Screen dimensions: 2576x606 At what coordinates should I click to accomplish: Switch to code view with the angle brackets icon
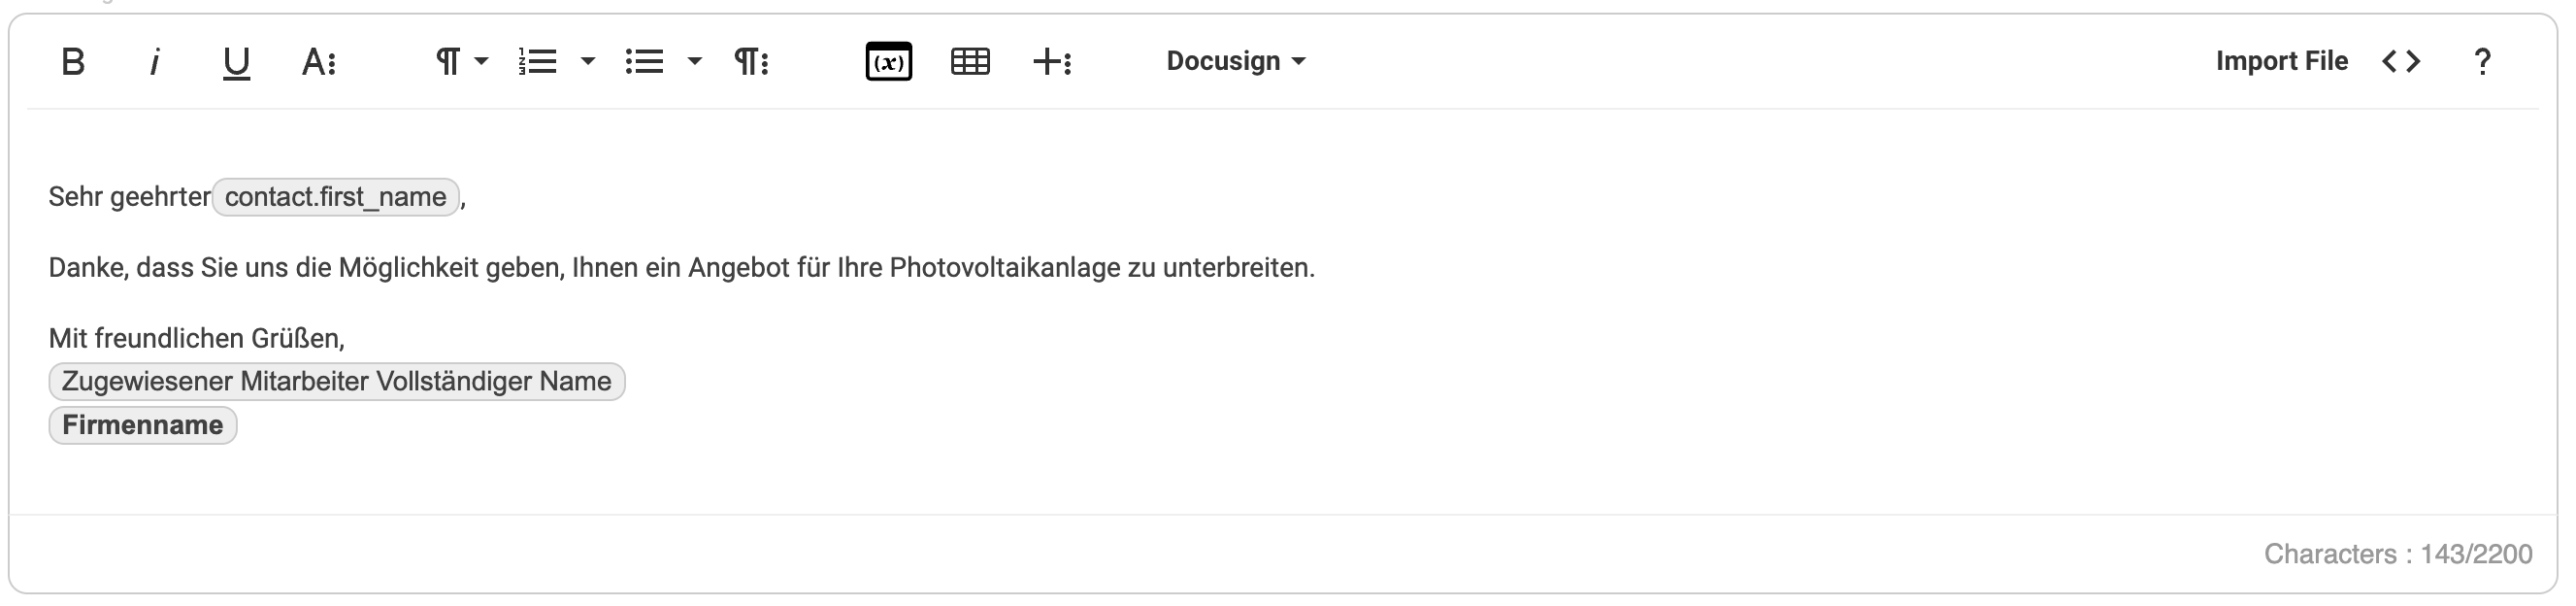[2401, 62]
